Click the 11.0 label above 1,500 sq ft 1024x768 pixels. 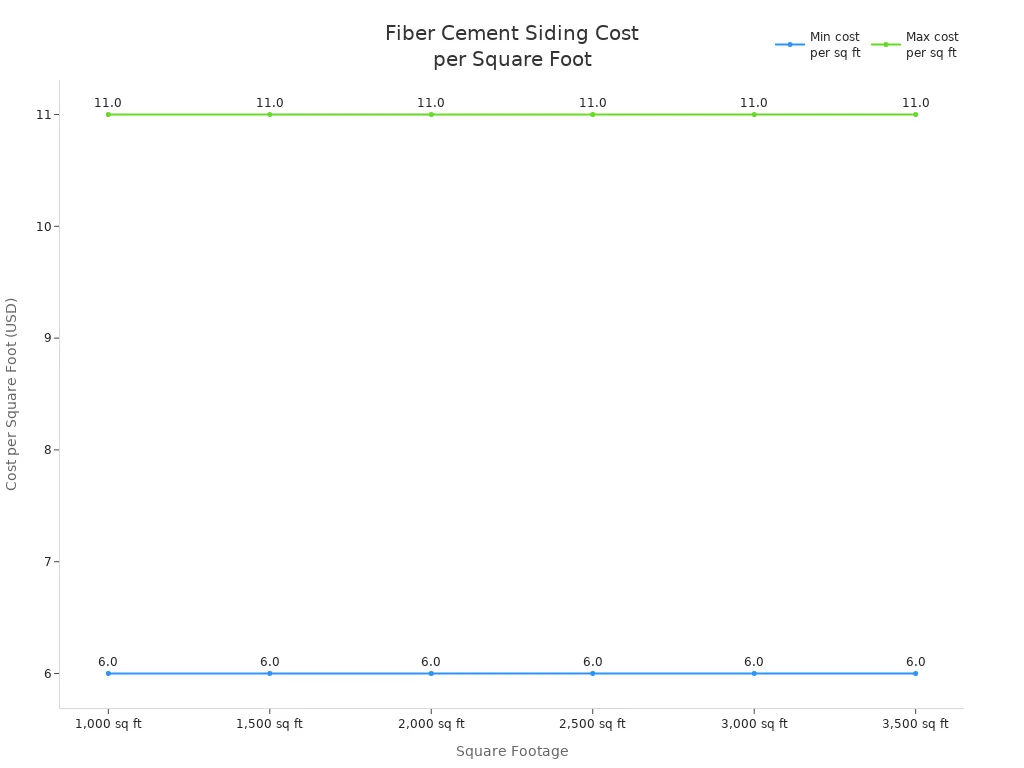coord(269,101)
